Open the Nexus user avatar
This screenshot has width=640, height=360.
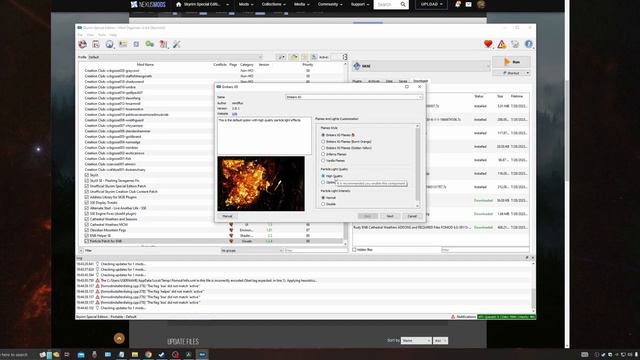coord(481,4)
